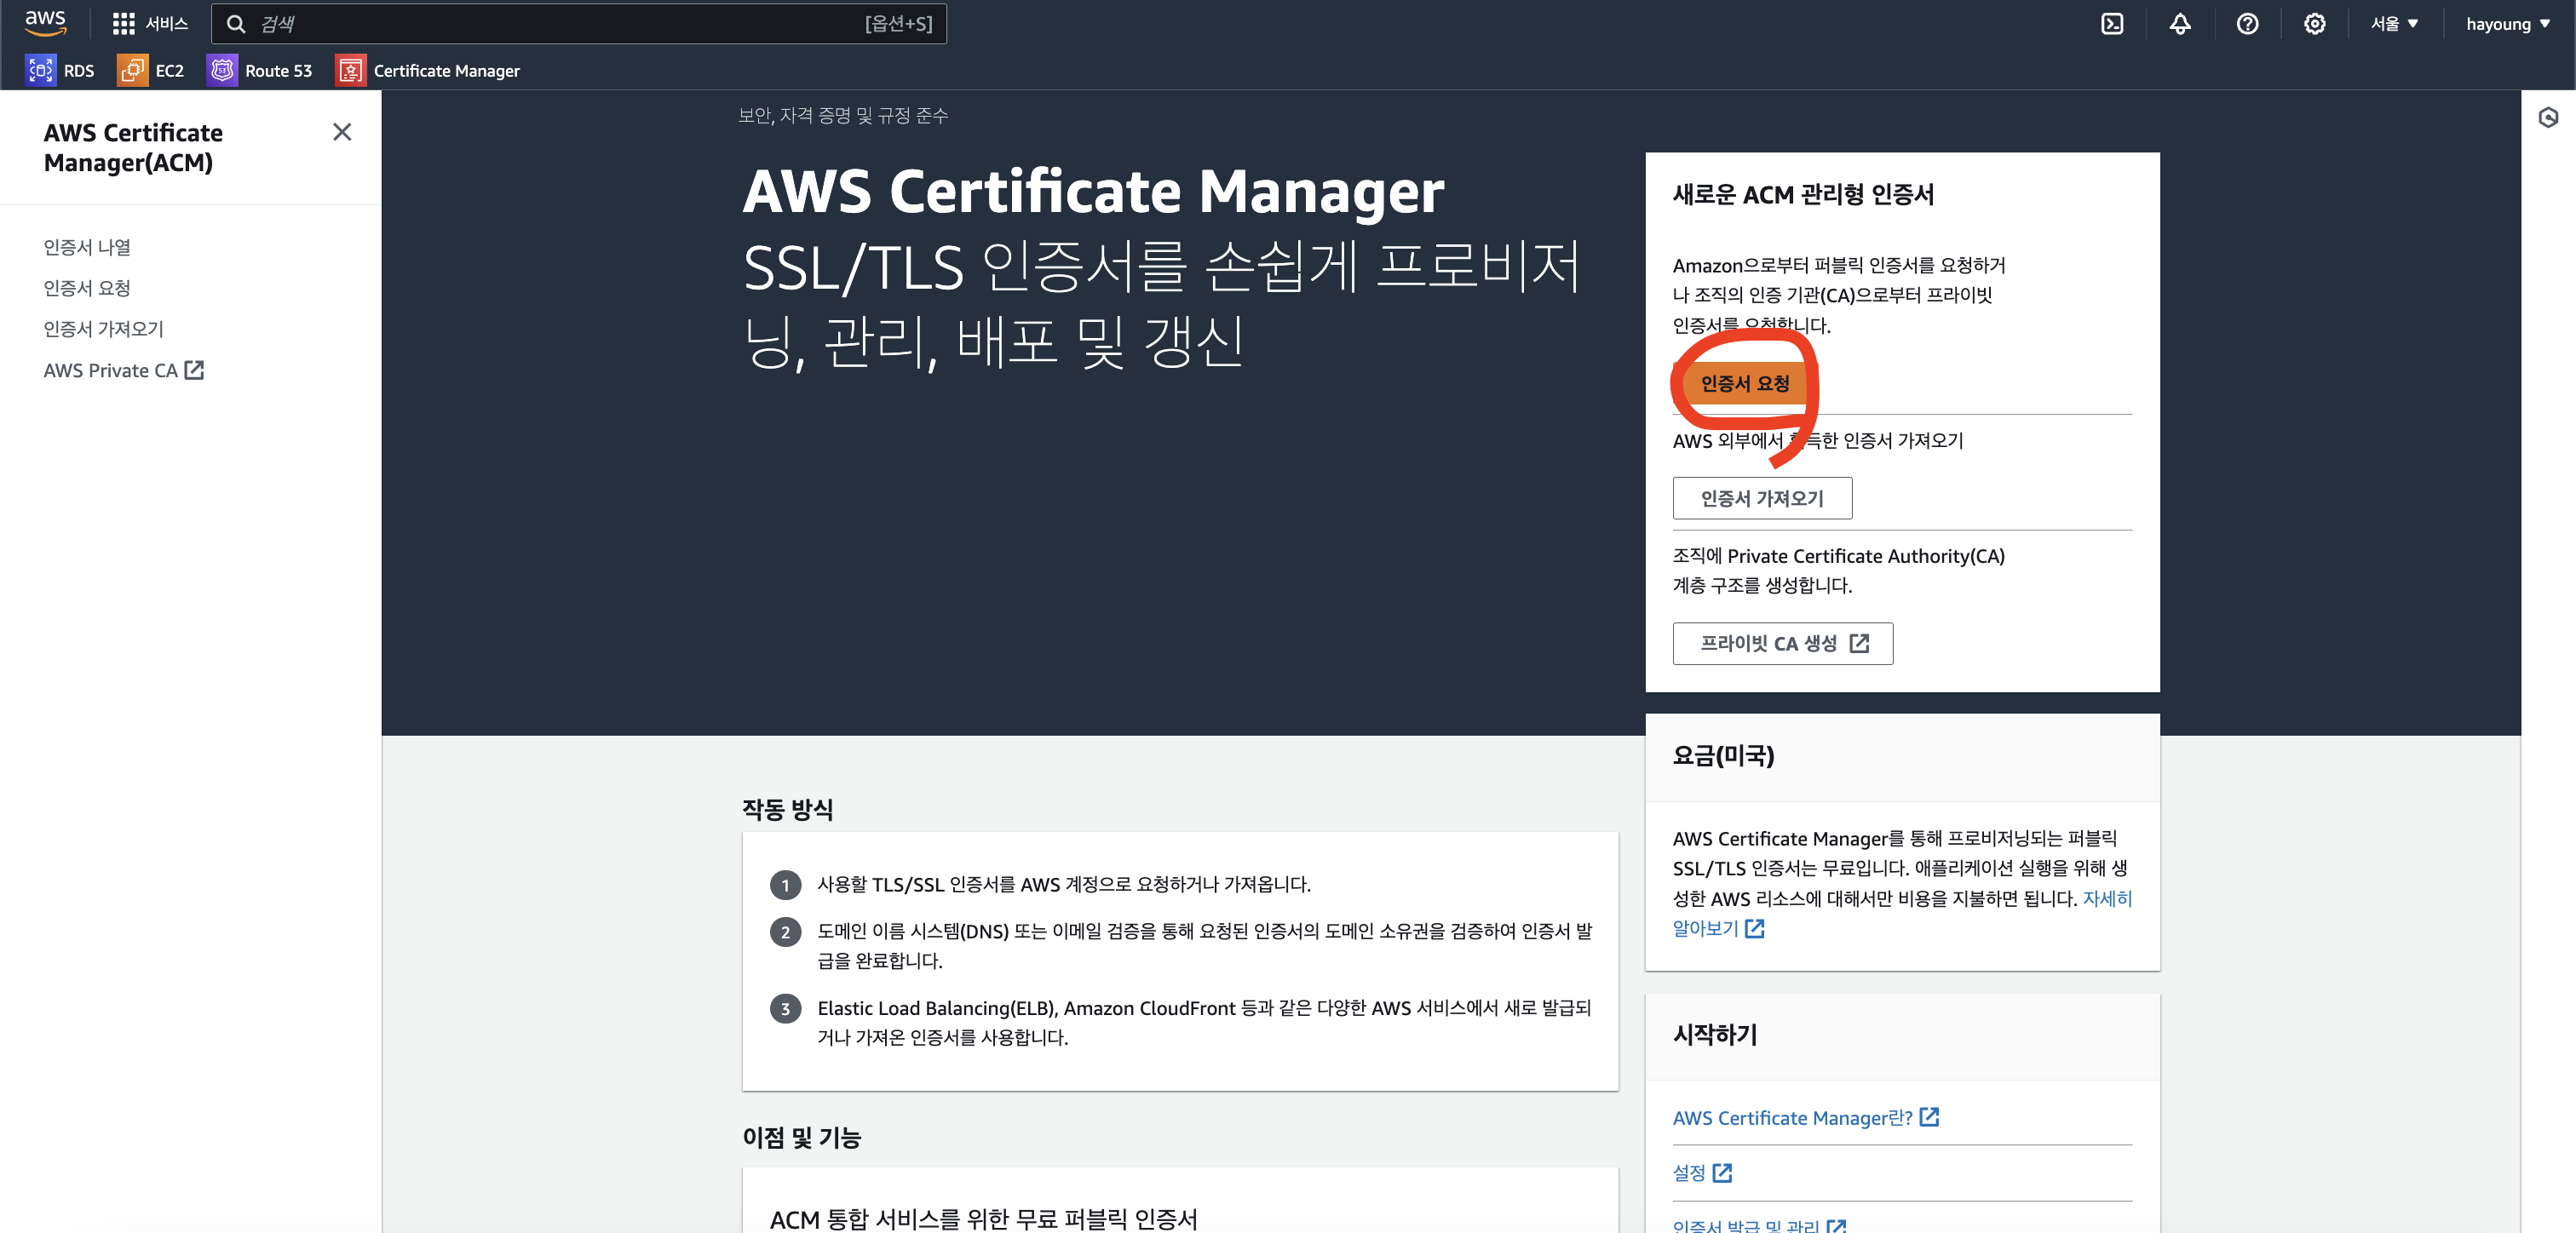
Task: Open the EC2 shortcut in favorites bar
Action: pyautogui.click(x=151, y=70)
